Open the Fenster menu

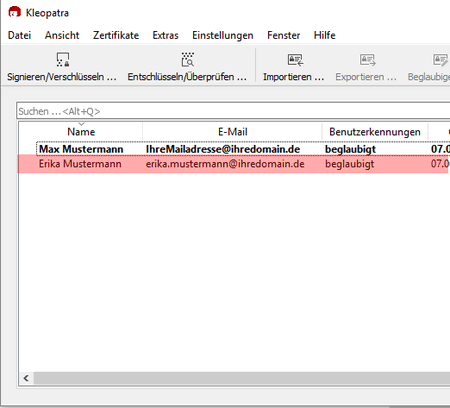(x=283, y=35)
